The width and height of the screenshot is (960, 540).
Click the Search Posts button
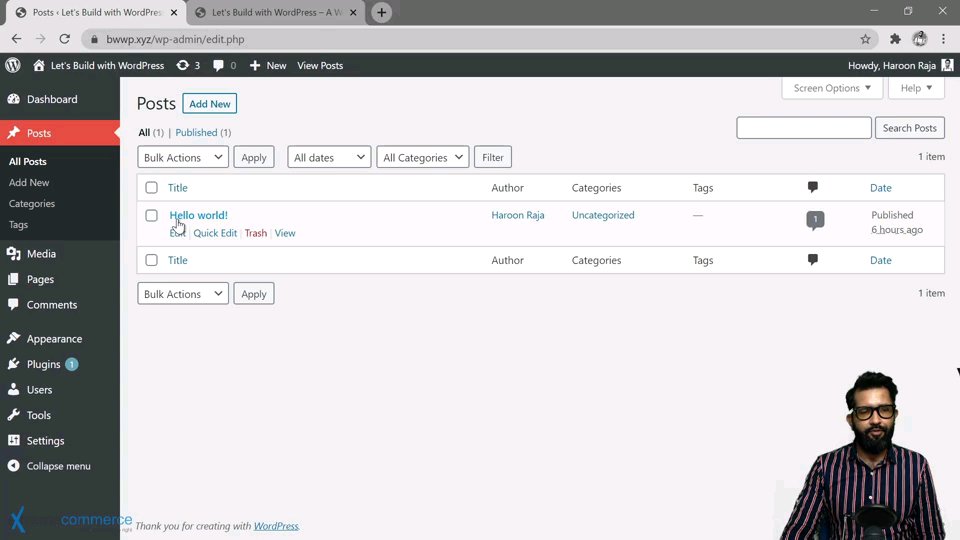point(909,128)
